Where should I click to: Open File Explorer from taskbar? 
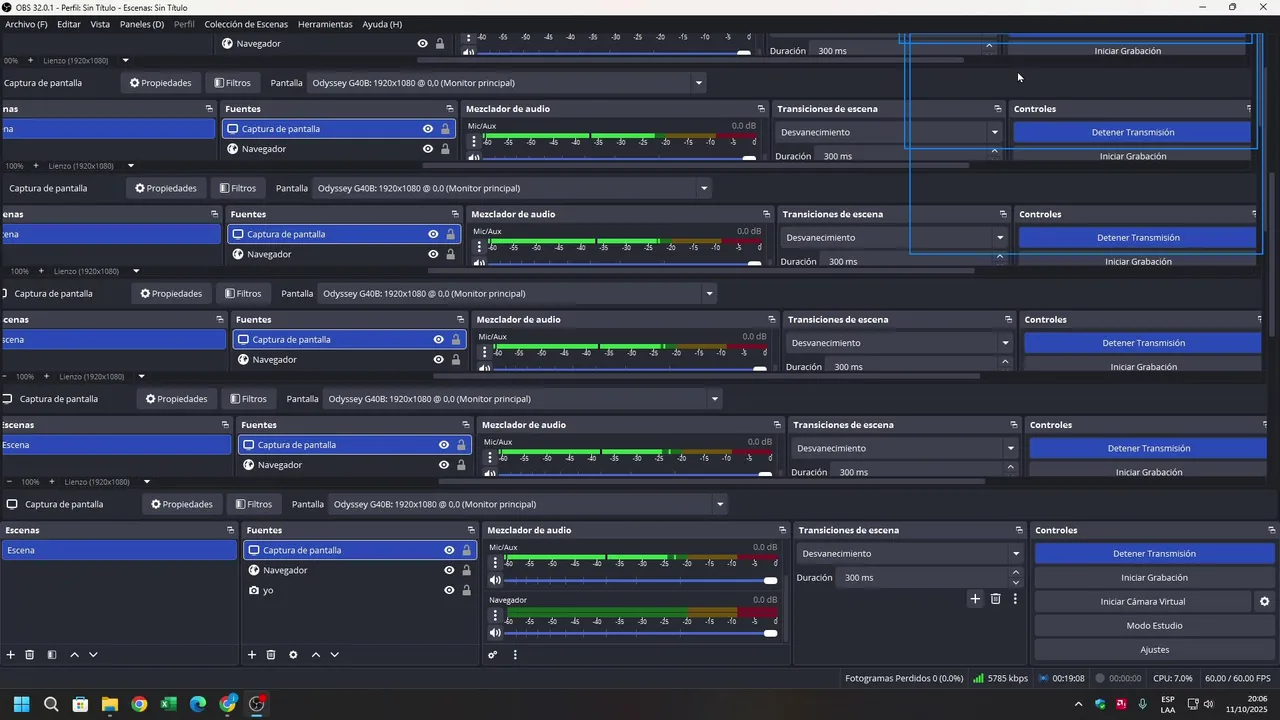pyautogui.click(x=110, y=704)
